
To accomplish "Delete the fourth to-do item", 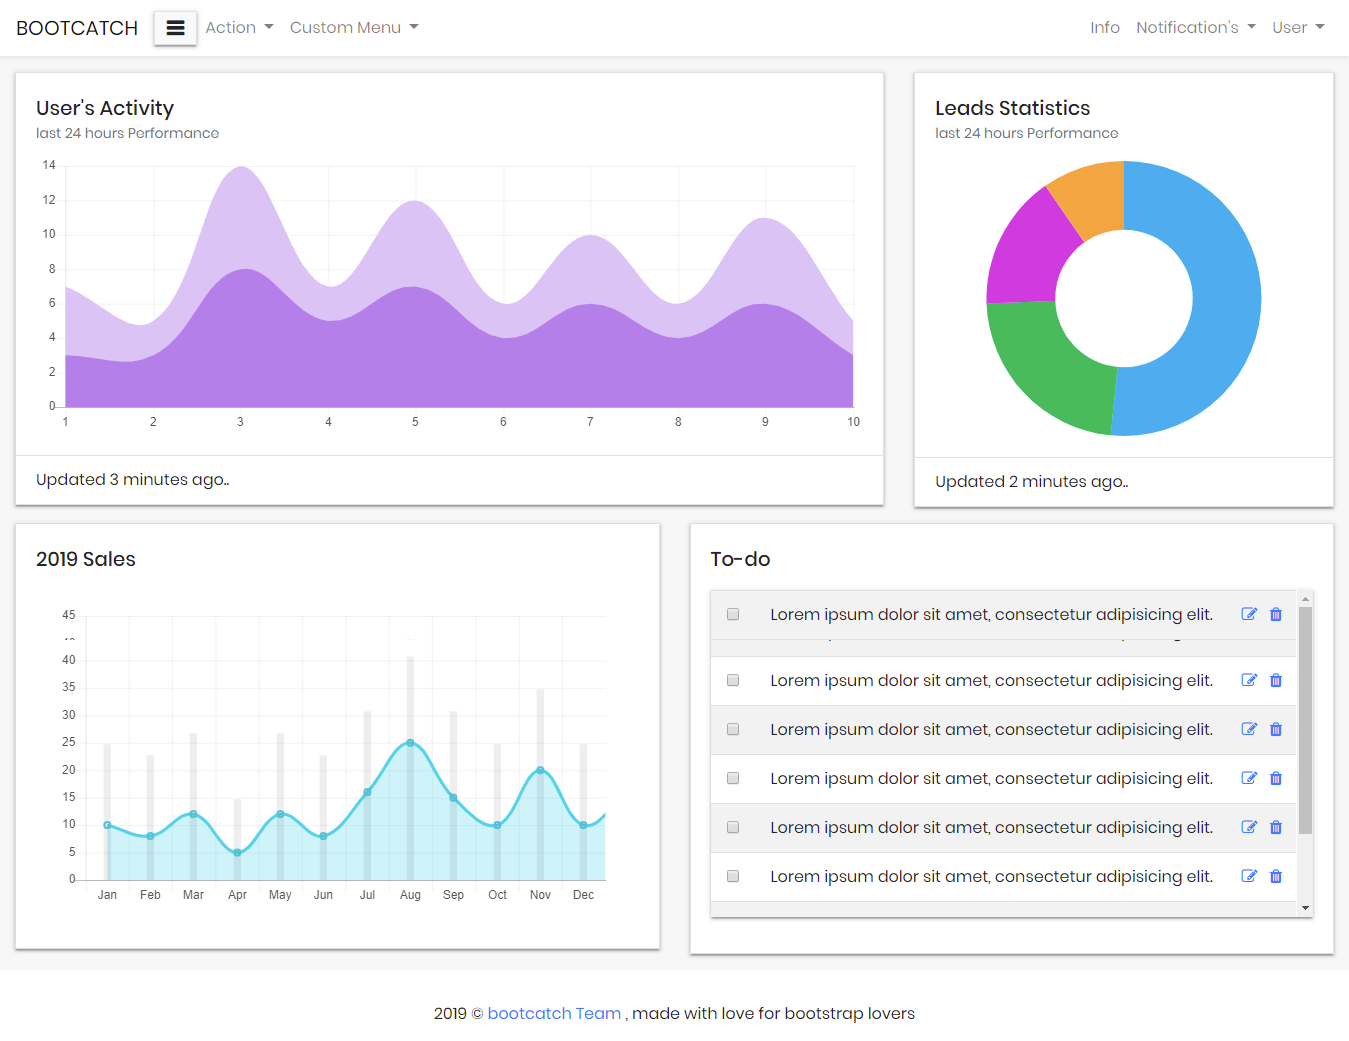I will click(x=1276, y=778).
